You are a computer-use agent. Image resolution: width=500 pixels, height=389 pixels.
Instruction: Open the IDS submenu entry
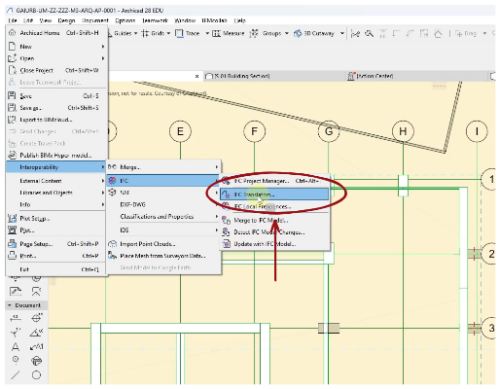pos(163,230)
